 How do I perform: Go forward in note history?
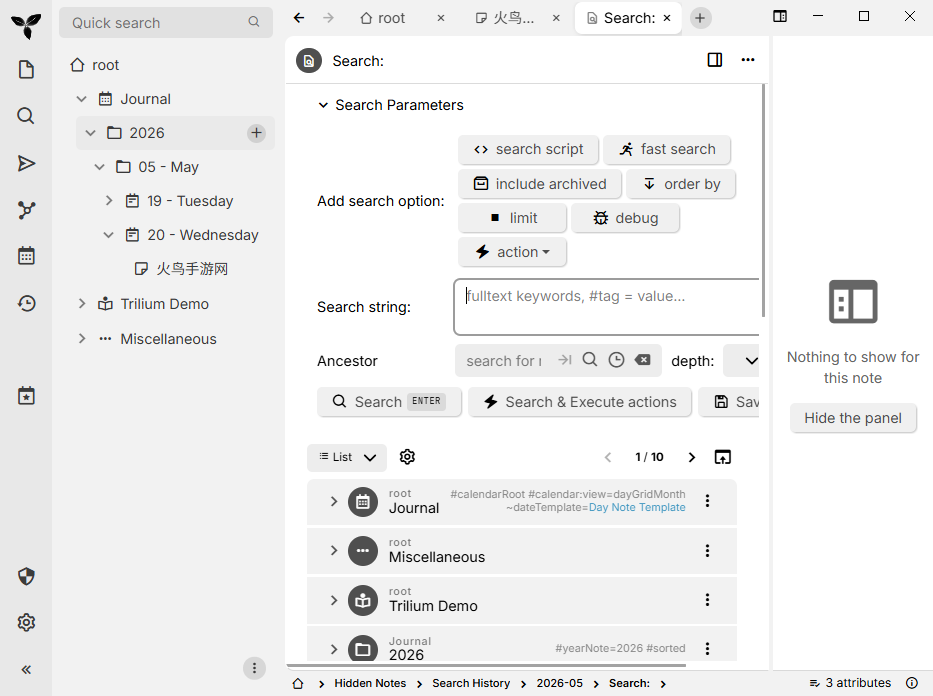(328, 18)
